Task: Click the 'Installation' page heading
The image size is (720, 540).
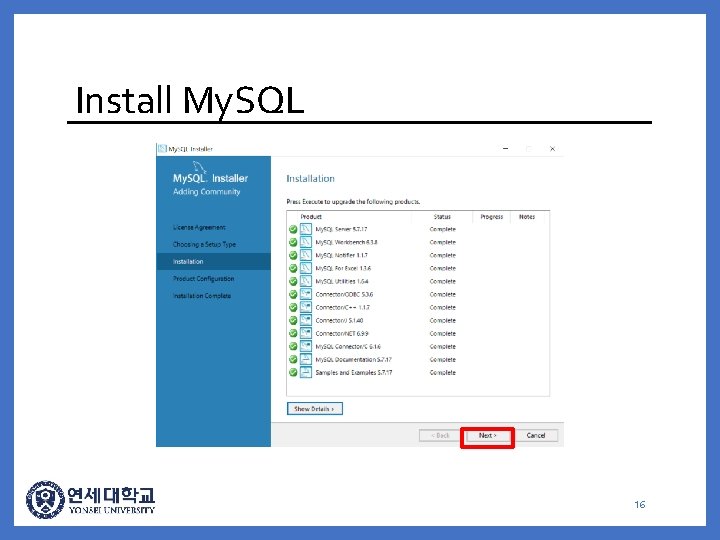Action: tap(310, 179)
